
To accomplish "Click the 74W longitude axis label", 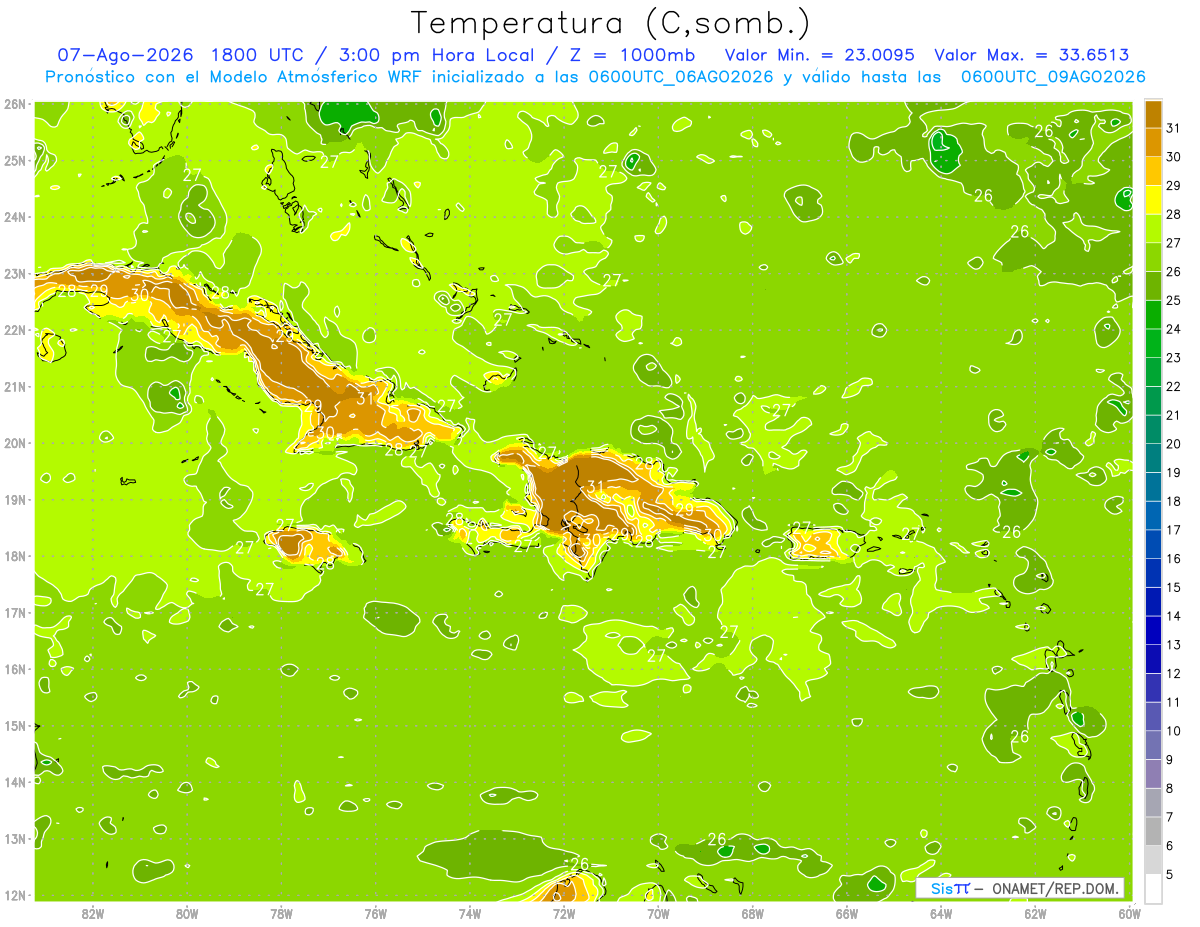I will 470,913.
